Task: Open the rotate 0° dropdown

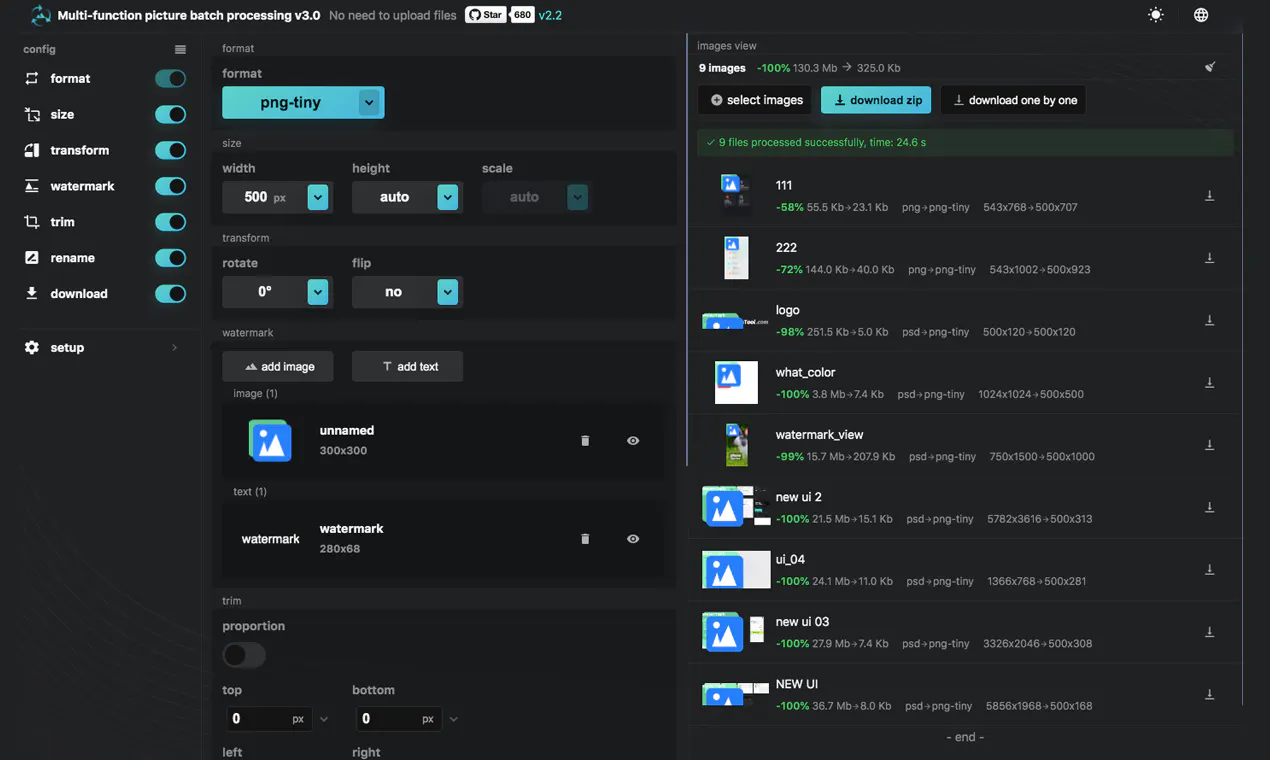Action: 318,292
